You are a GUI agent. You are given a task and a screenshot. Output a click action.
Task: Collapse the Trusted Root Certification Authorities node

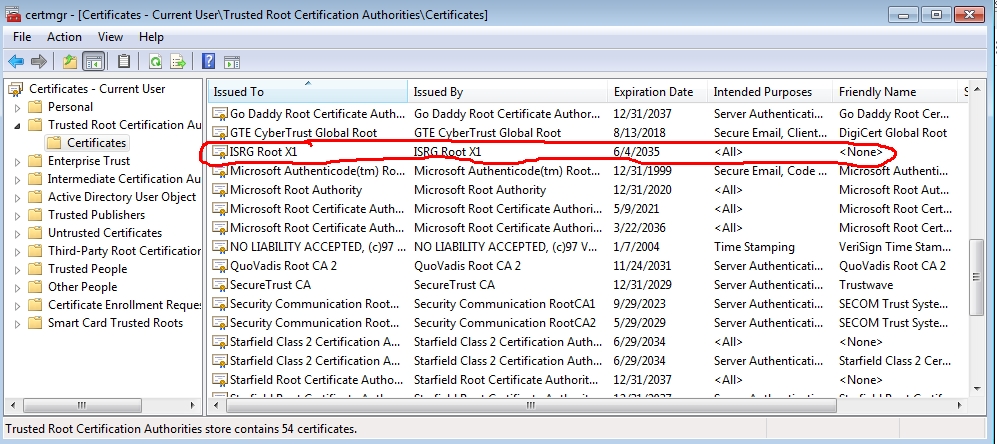click(17, 125)
